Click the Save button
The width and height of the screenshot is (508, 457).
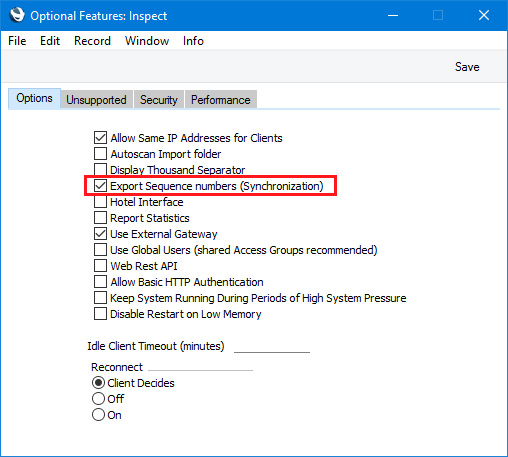(467, 67)
